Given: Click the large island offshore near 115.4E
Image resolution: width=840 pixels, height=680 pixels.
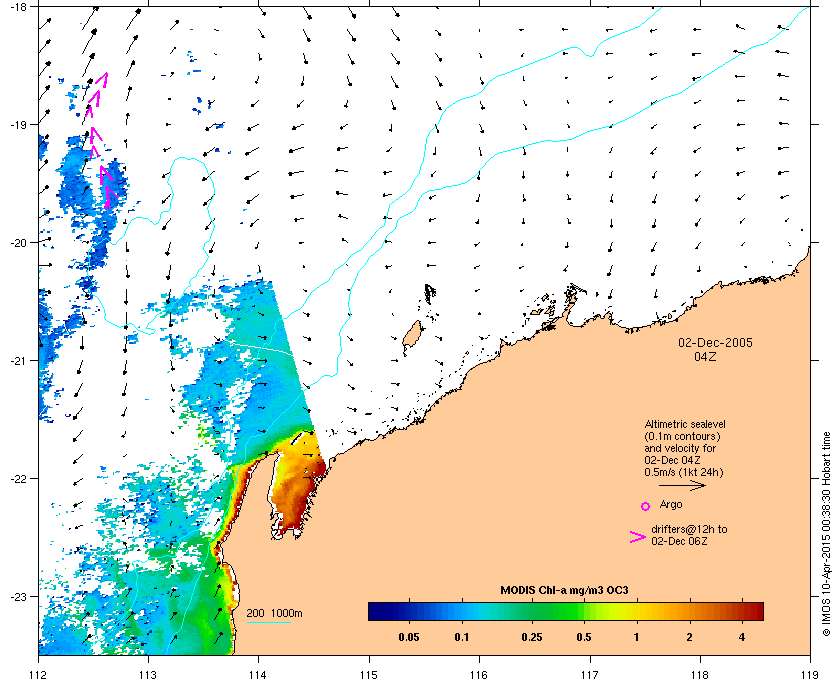Looking at the screenshot, I should (x=411, y=335).
